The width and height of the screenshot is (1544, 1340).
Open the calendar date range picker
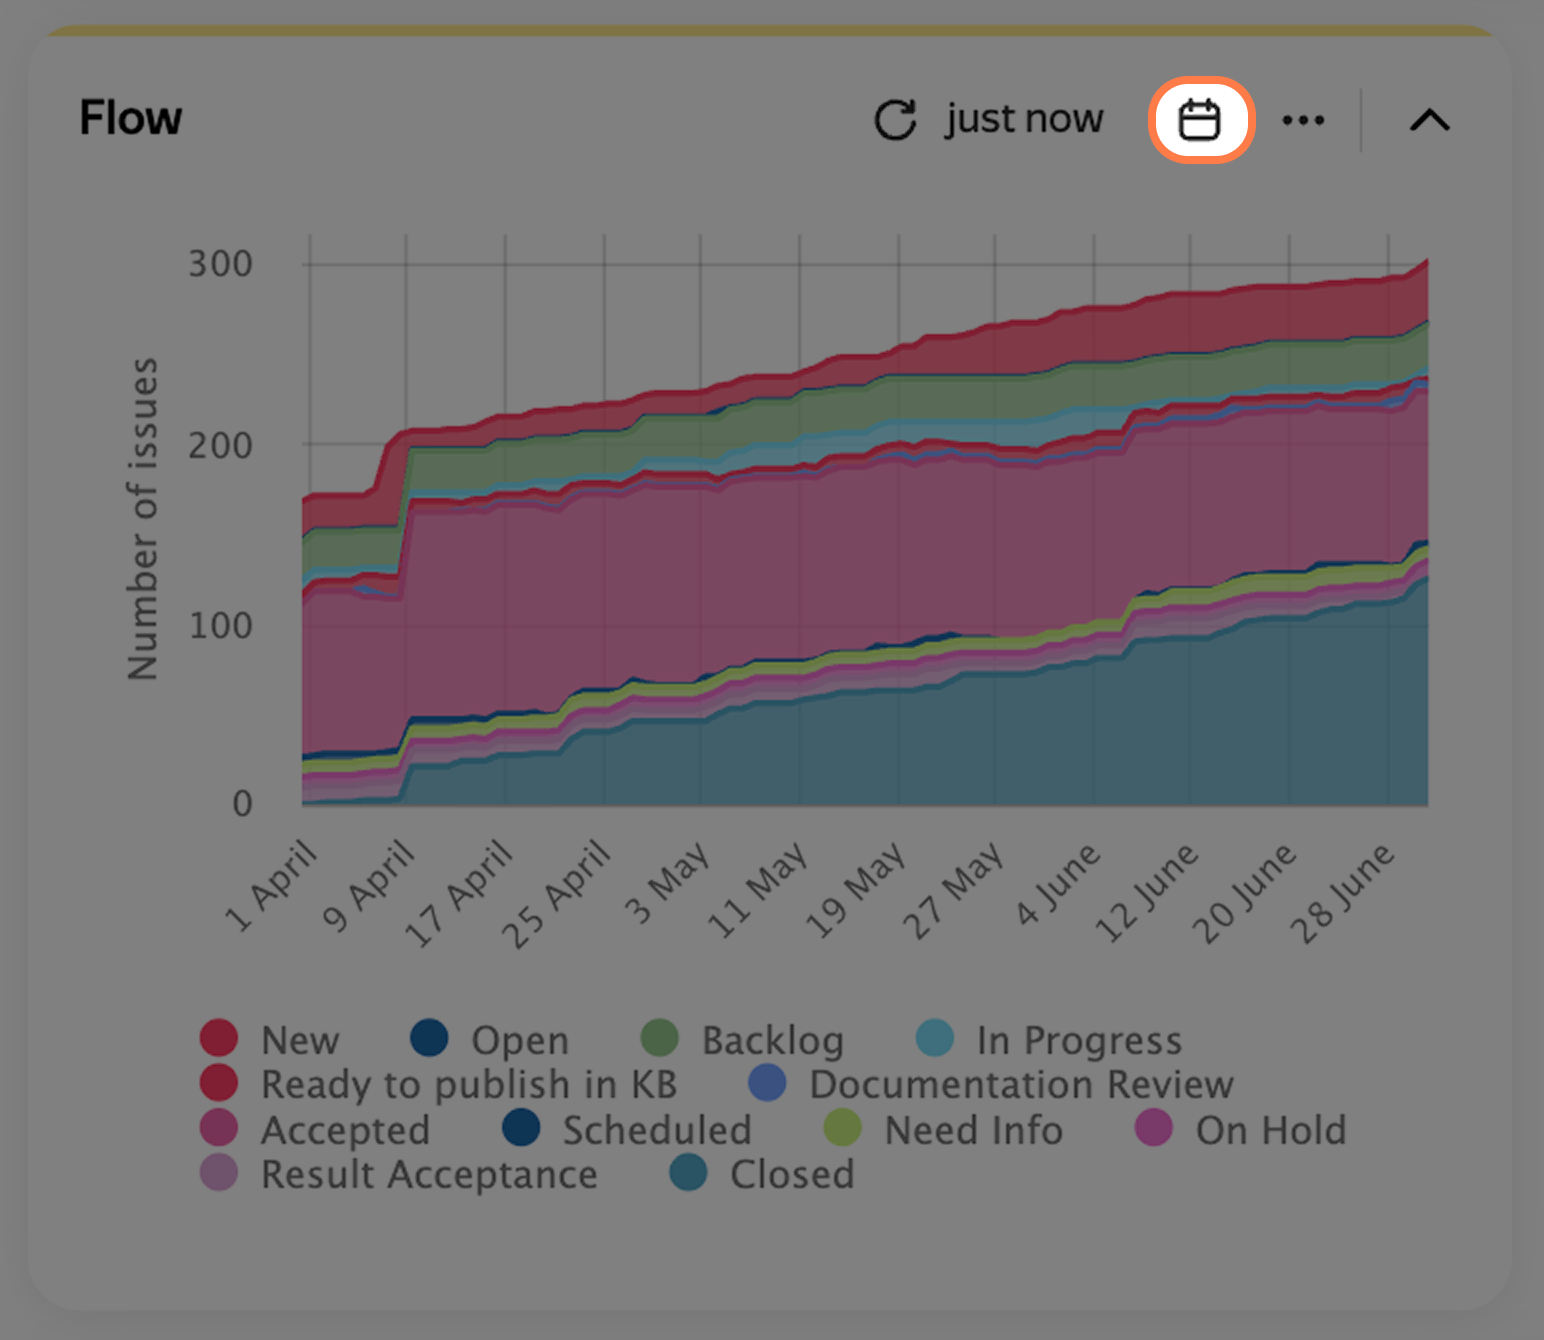(1200, 120)
